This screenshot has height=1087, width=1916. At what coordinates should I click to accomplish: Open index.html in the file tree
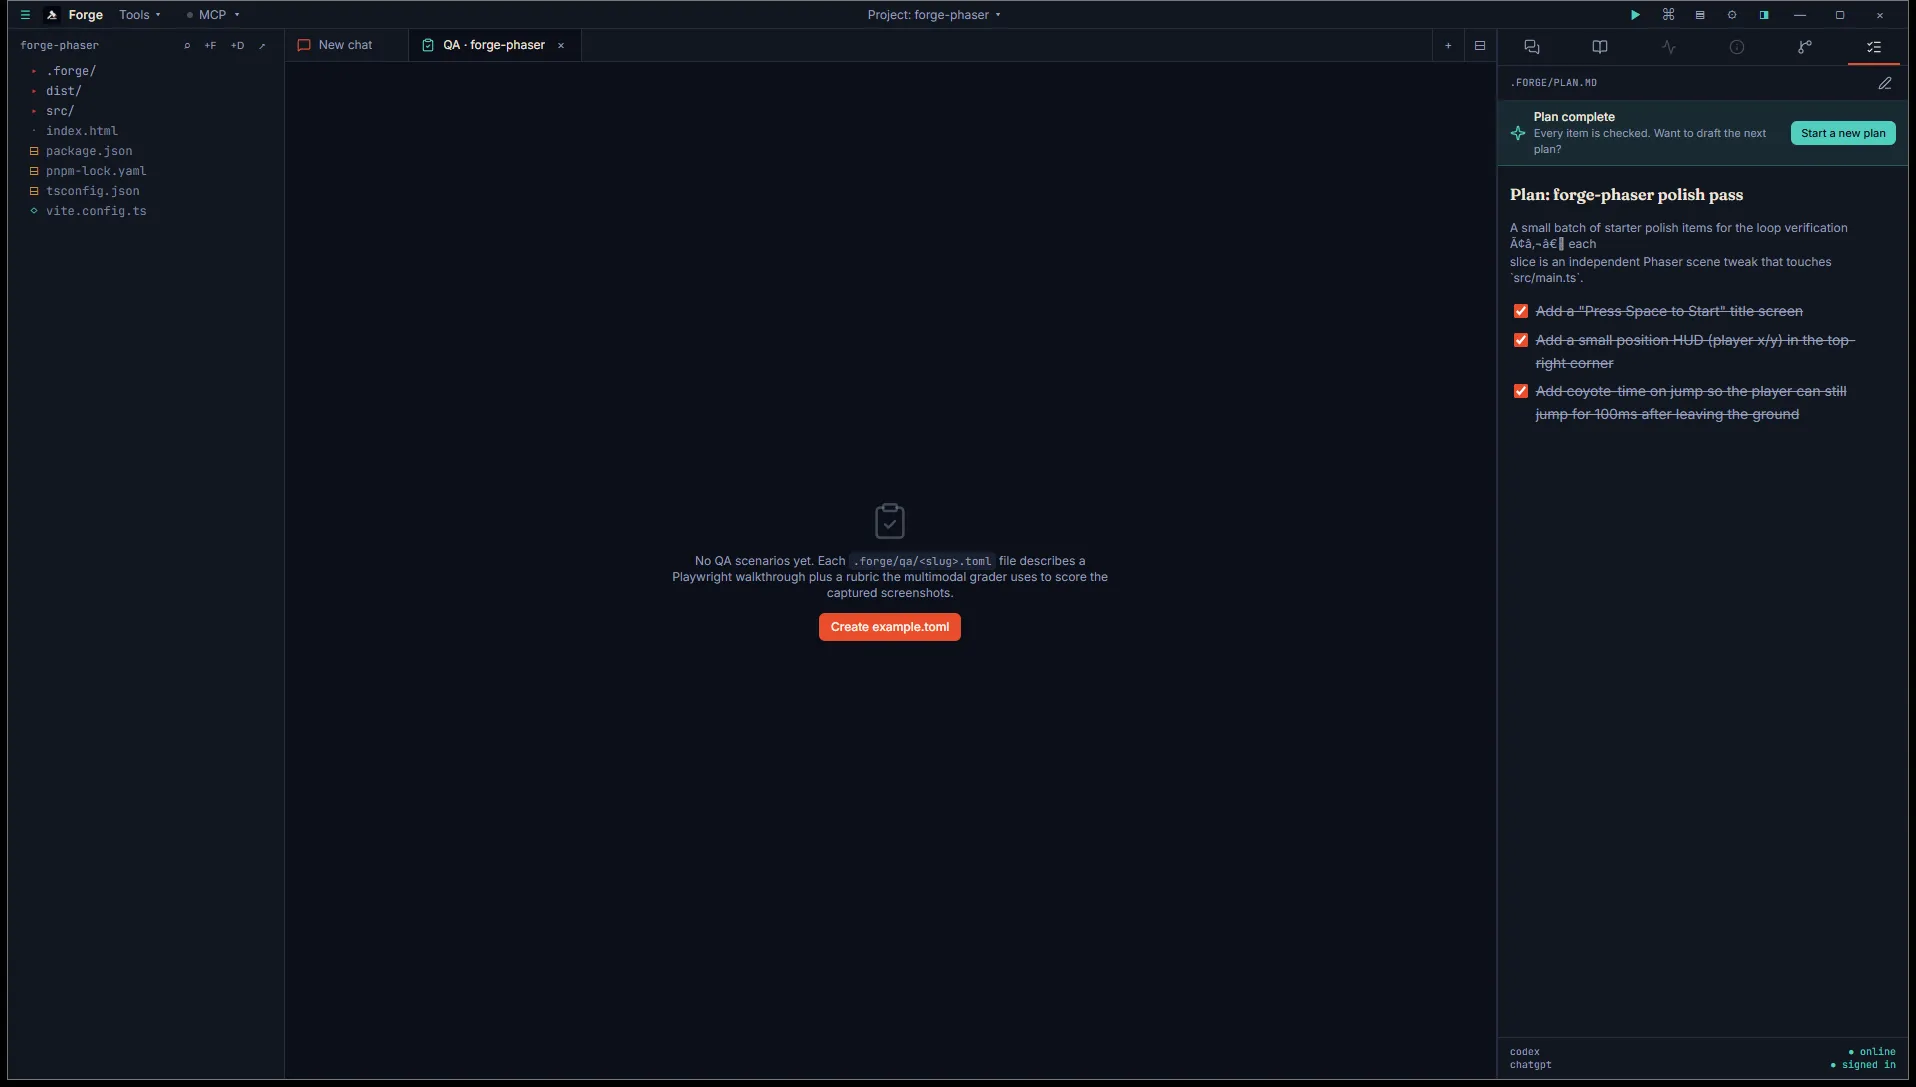[82, 131]
